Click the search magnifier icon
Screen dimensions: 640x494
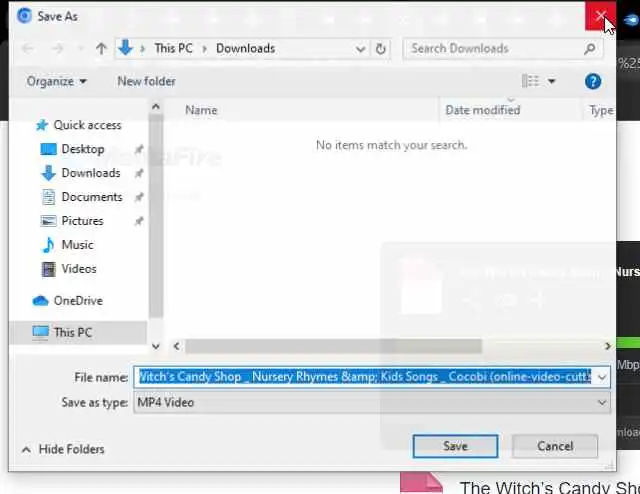click(x=589, y=49)
